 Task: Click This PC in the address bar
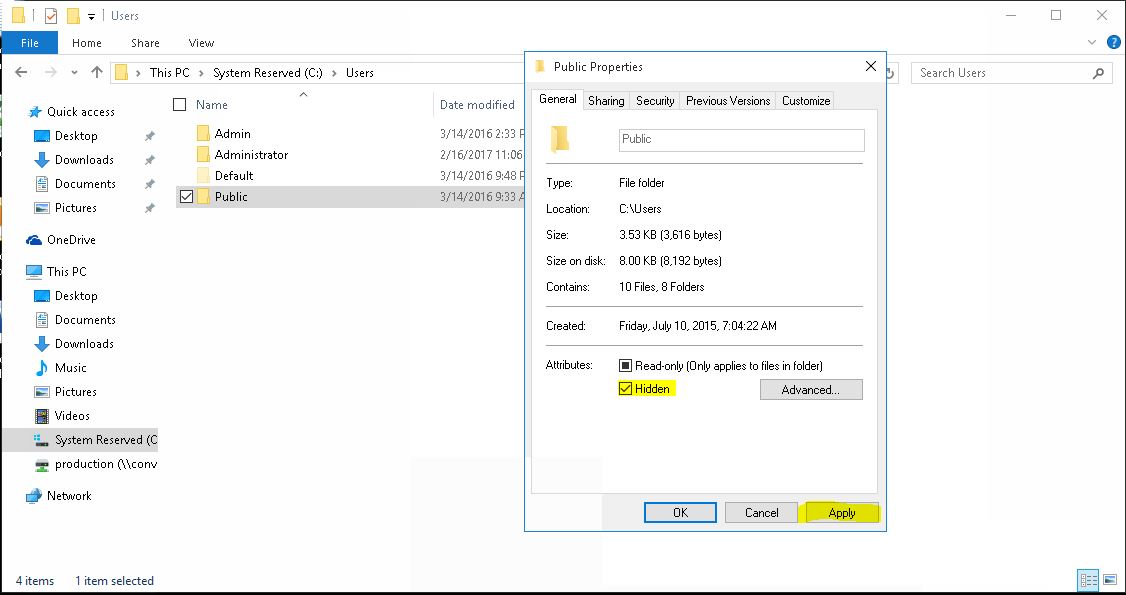click(169, 72)
